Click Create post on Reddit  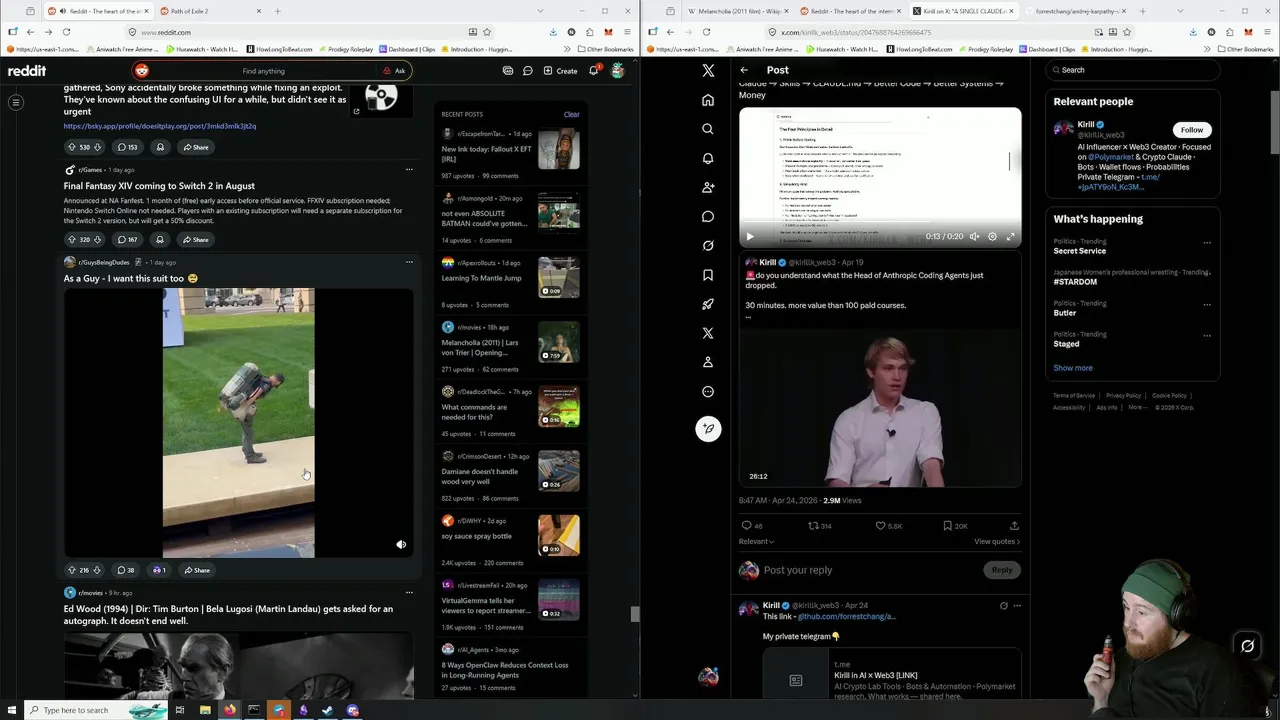(x=560, y=71)
